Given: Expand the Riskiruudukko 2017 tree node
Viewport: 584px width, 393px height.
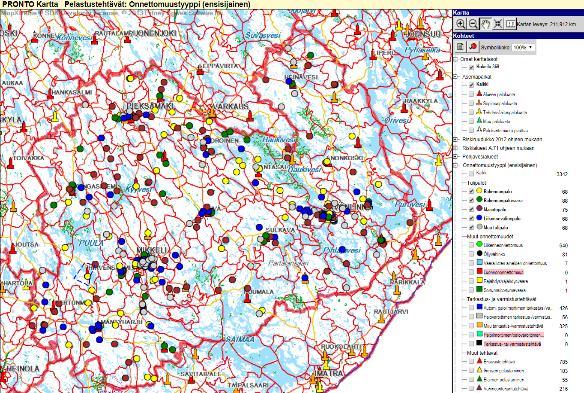Looking at the screenshot, I should [456, 139].
